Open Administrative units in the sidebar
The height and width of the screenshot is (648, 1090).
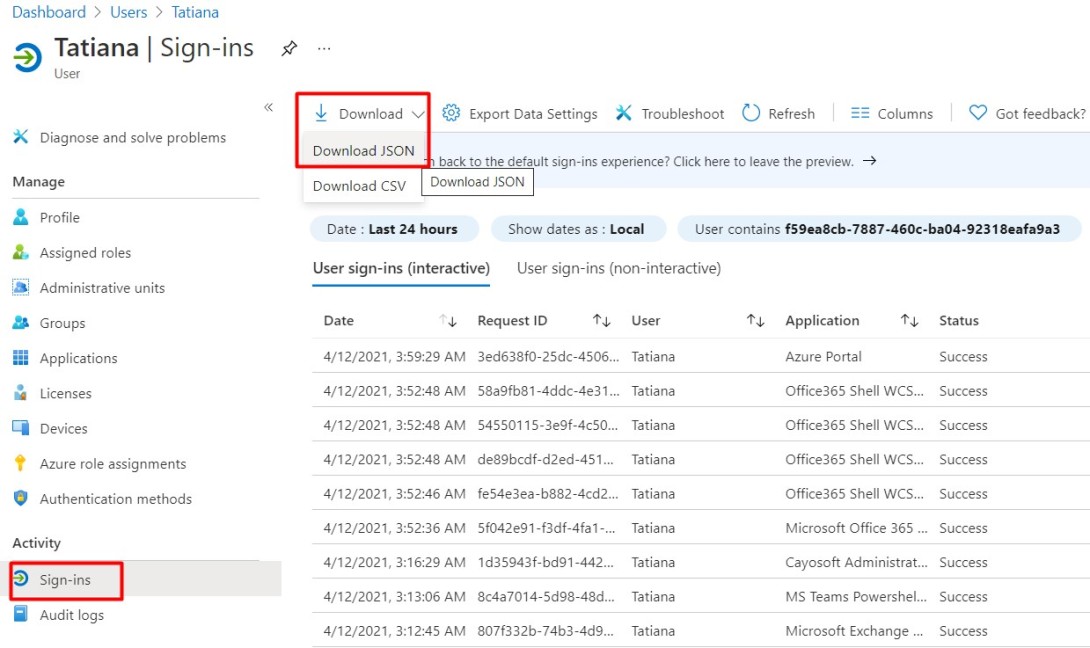[102, 288]
